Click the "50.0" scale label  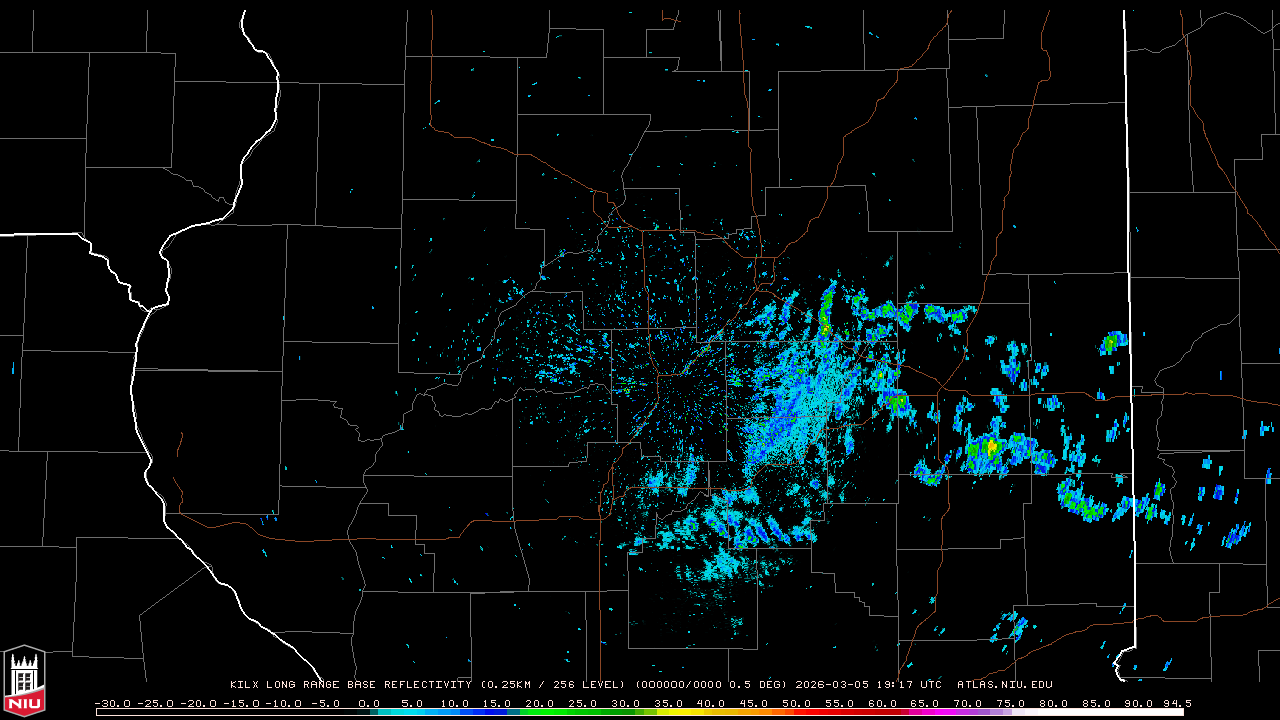(x=796, y=703)
